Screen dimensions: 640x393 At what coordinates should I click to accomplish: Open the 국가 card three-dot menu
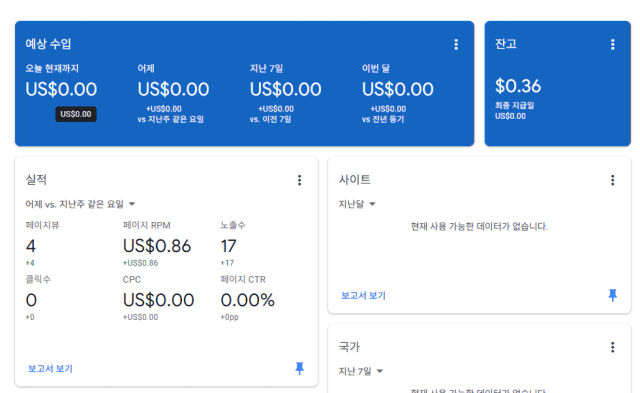coord(612,347)
